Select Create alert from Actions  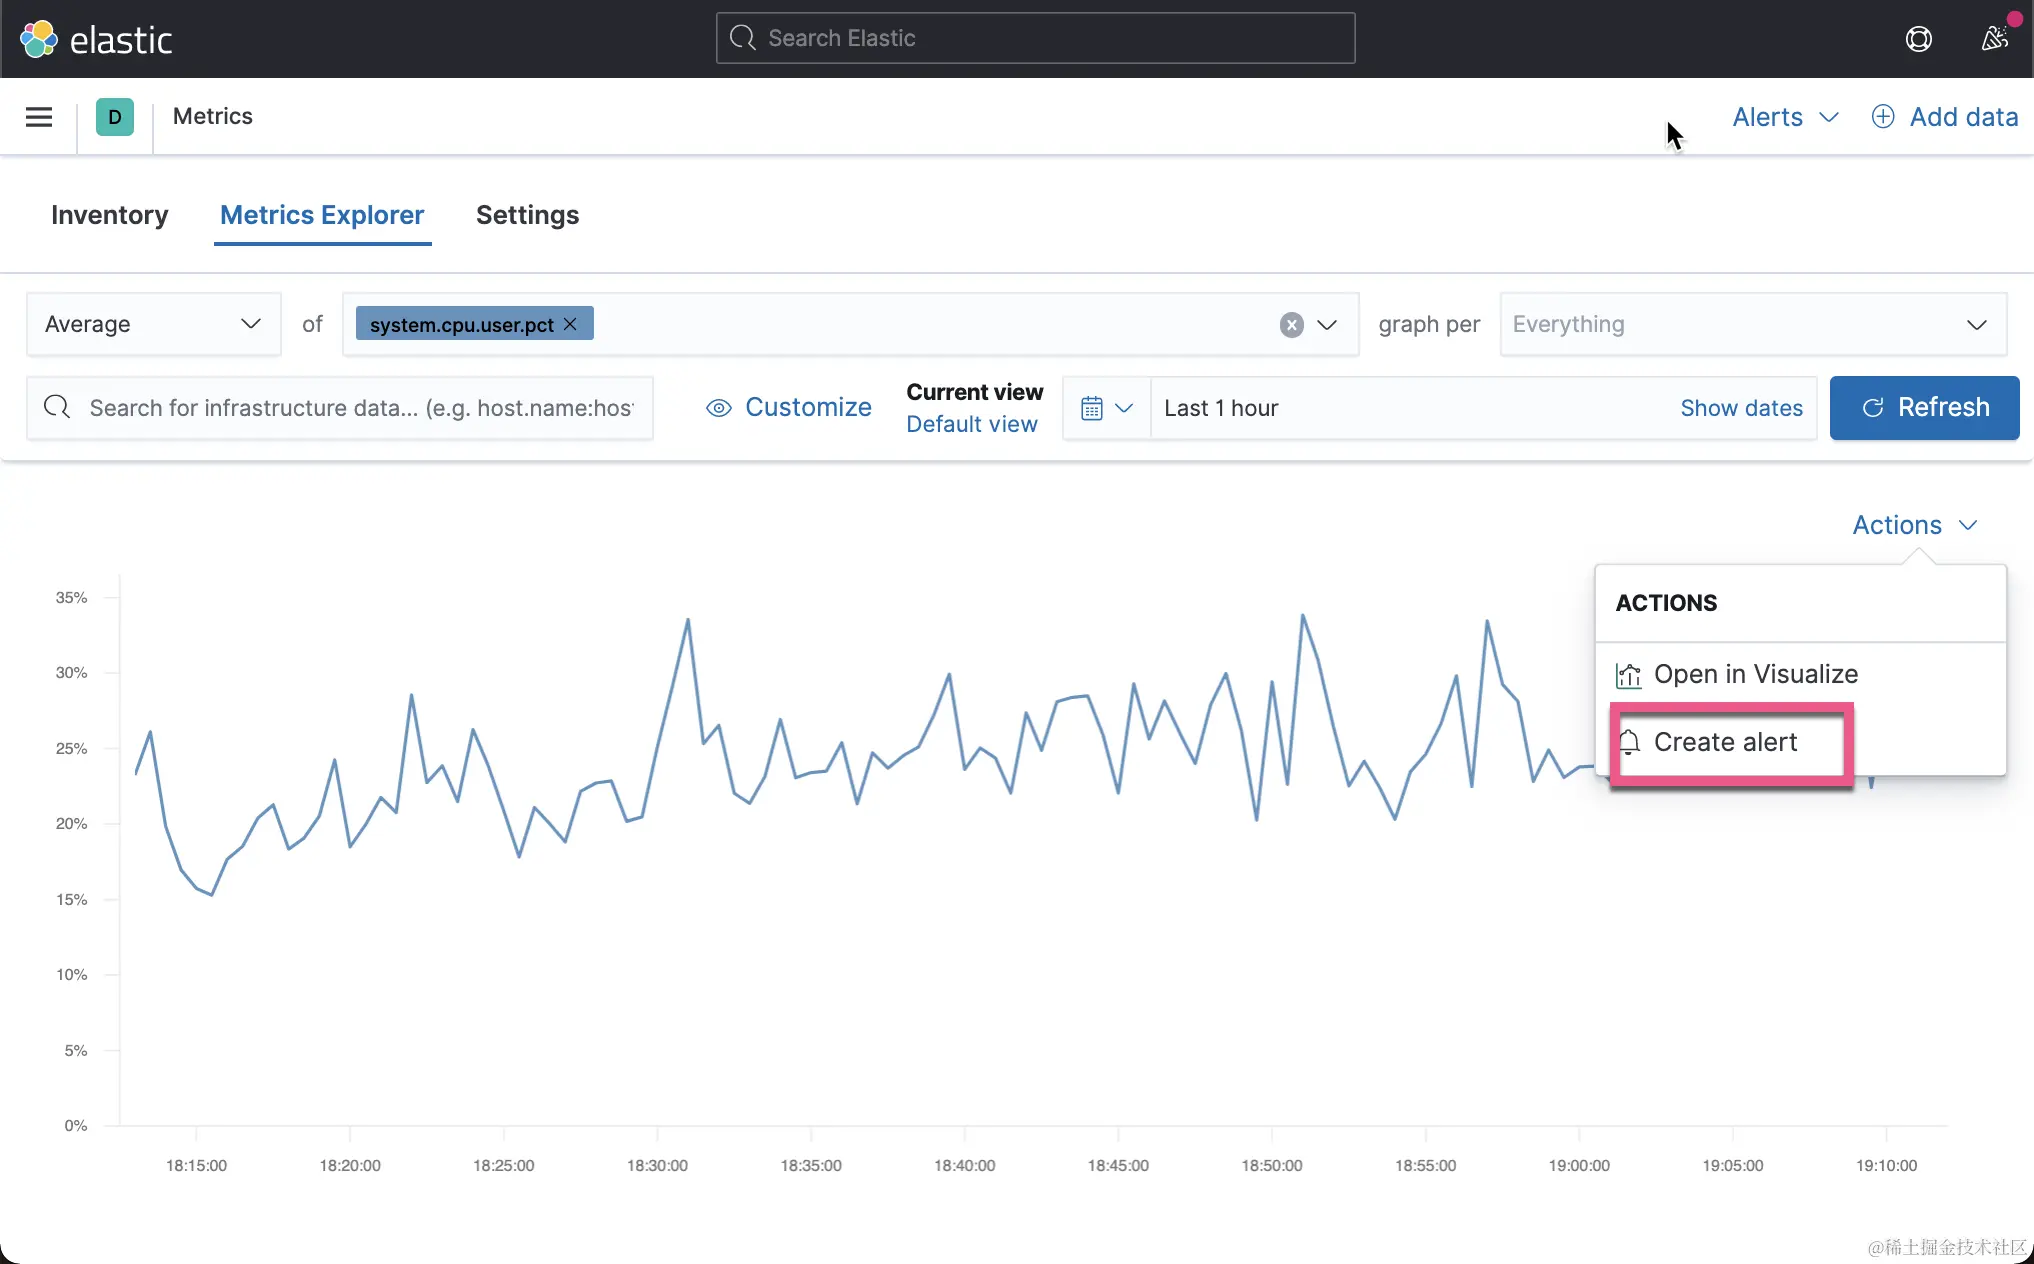coord(1725,742)
